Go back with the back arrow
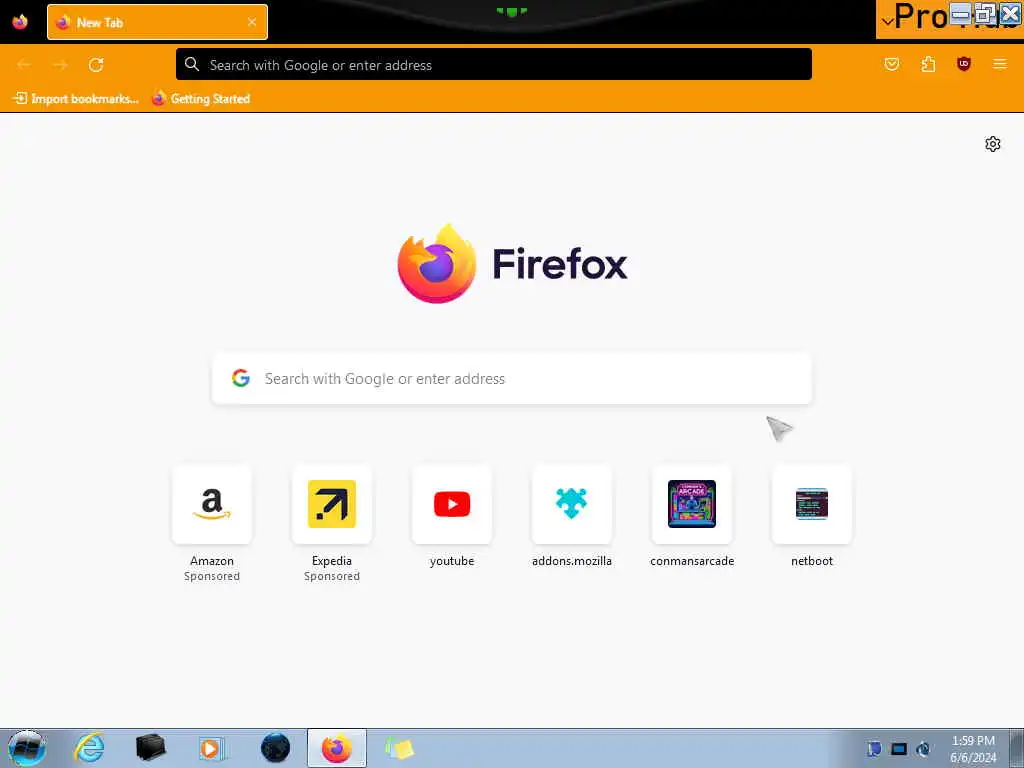The height and width of the screenshot is (768, 1024). pyautogui.click(x=24, y=65)
